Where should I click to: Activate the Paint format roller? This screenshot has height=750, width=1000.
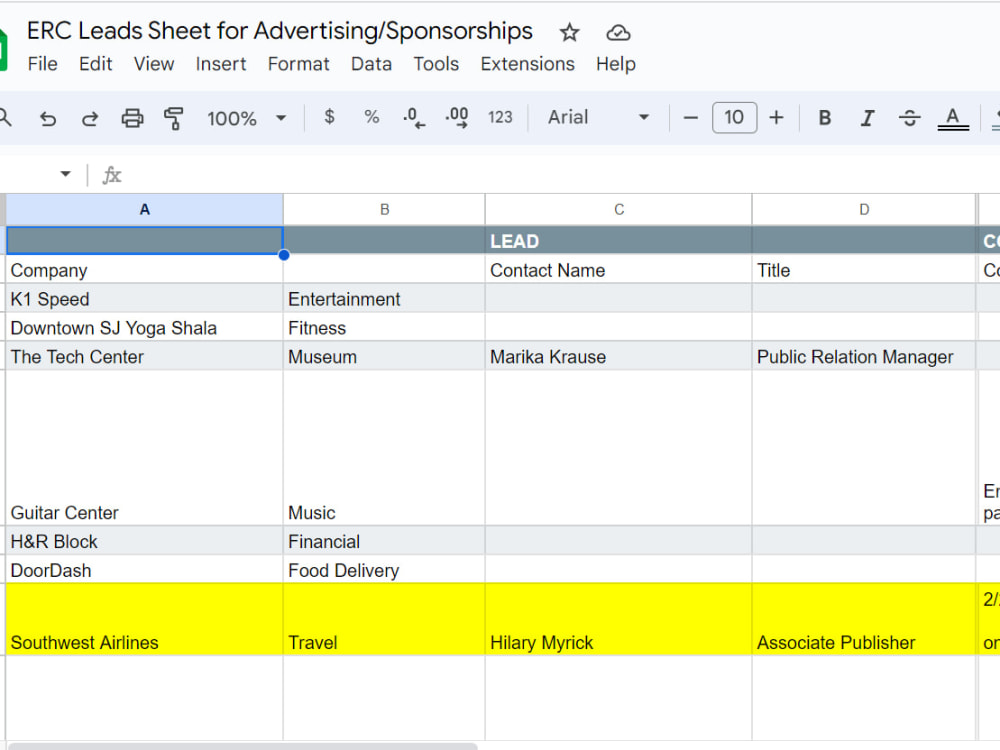coord(173,118)
